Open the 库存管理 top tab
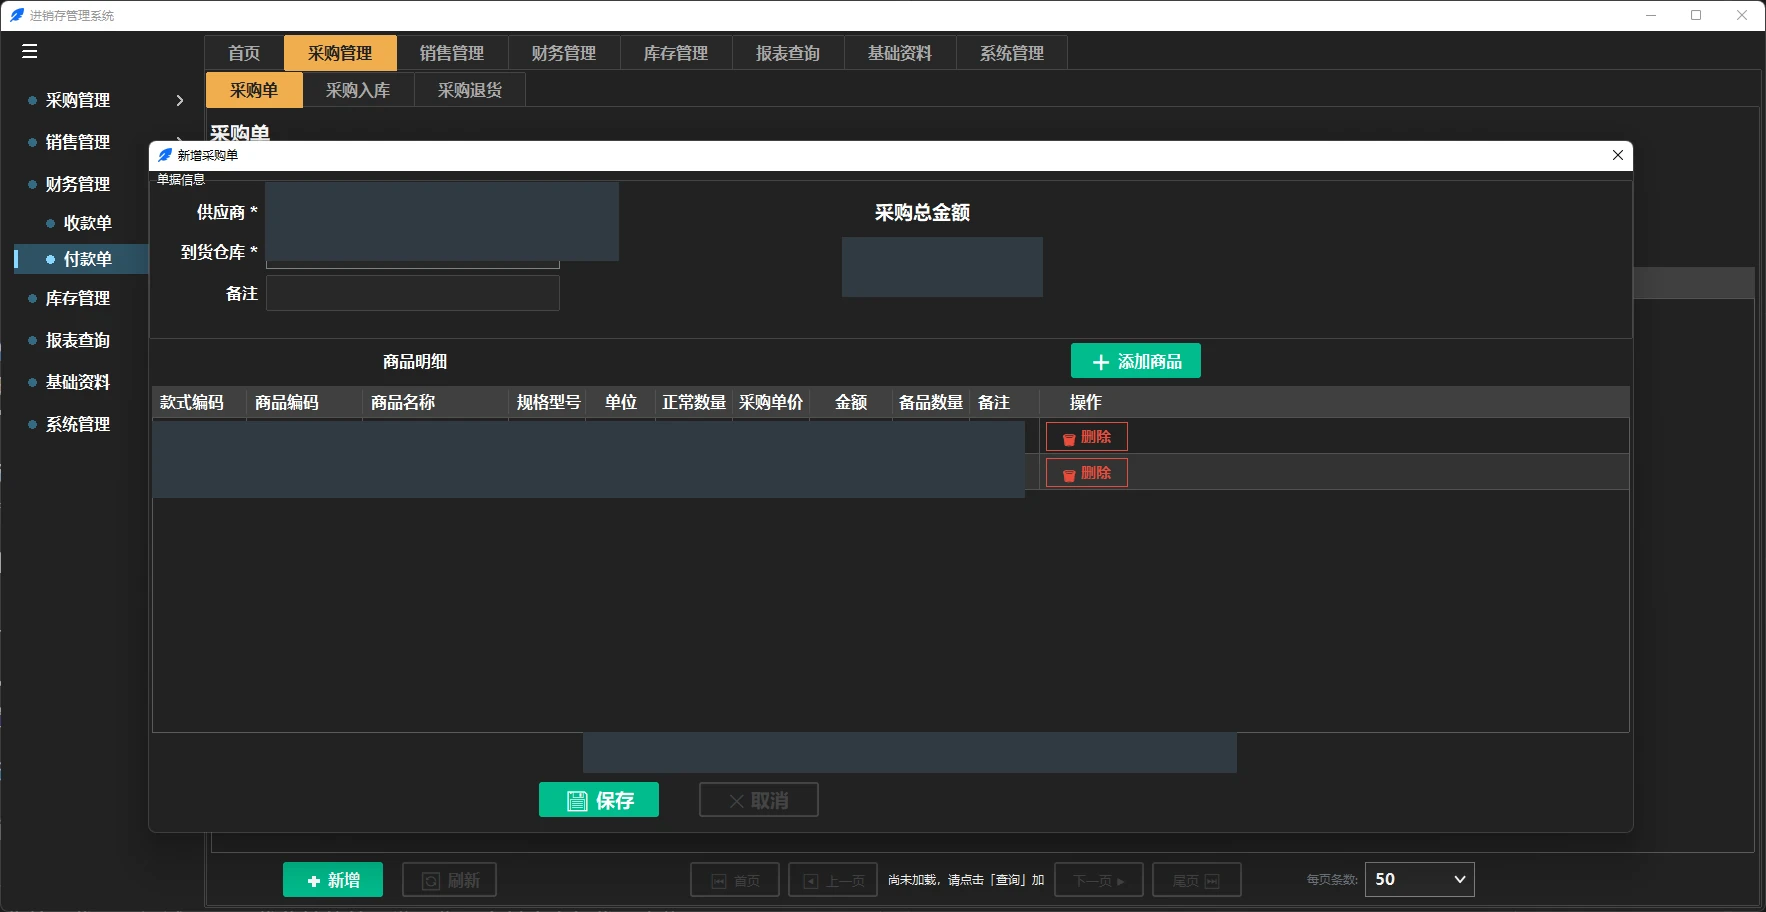Screen dimensions: 1766x912 coord(676,53)
